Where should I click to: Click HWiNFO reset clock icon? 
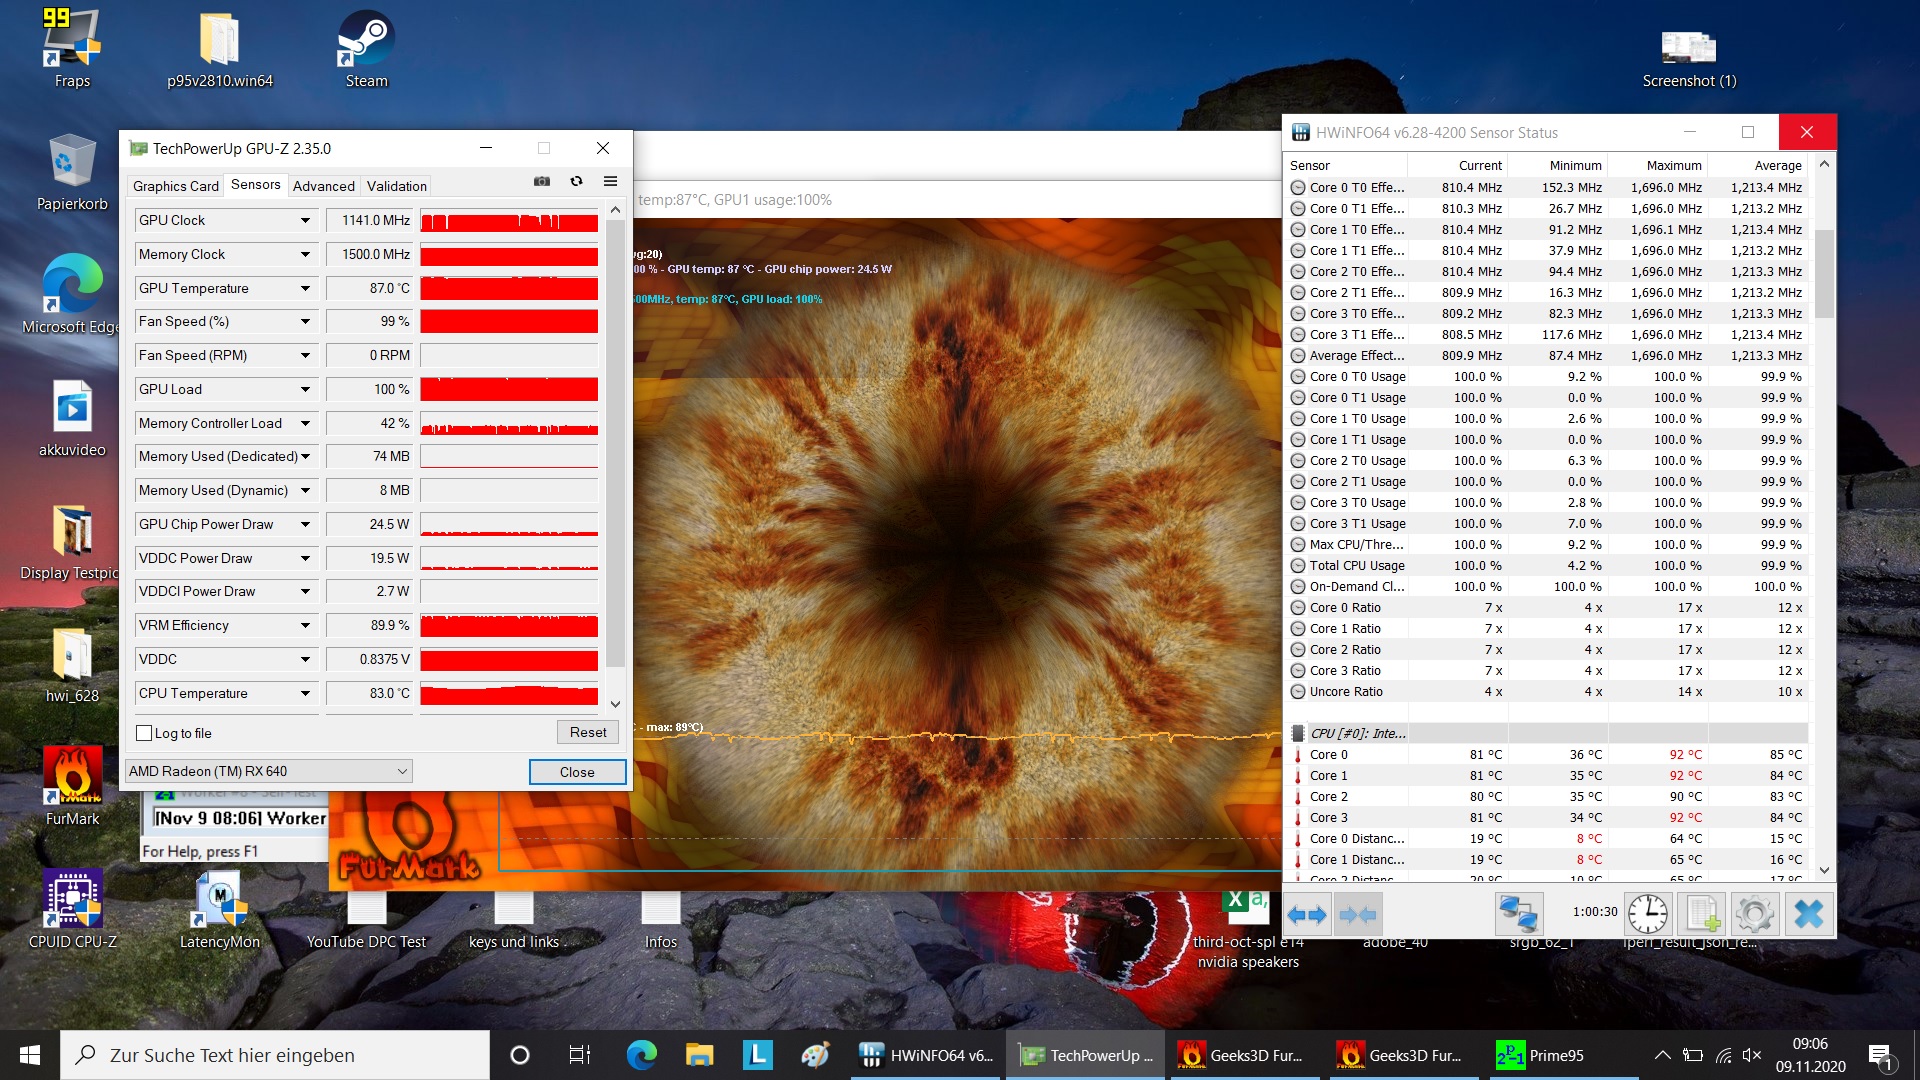tap(1647, 914)
